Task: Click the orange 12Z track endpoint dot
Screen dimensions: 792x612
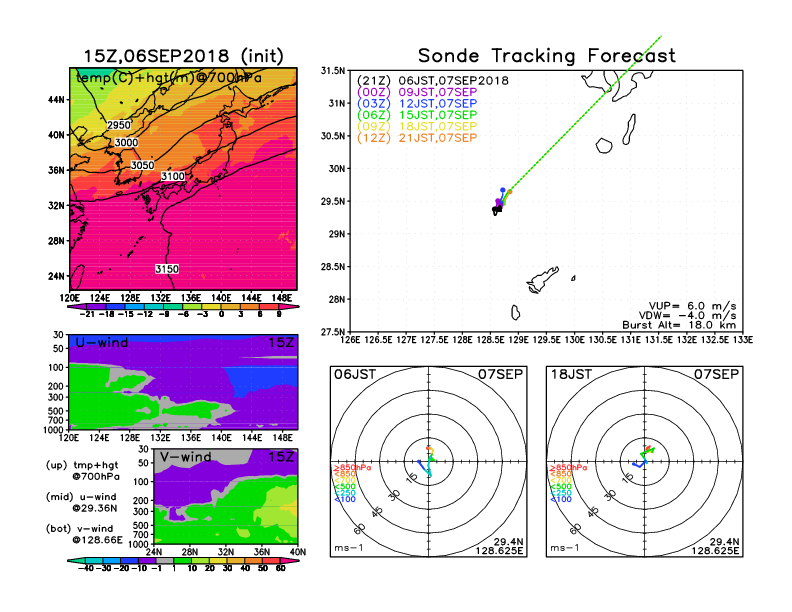Action: pos(510,192)
